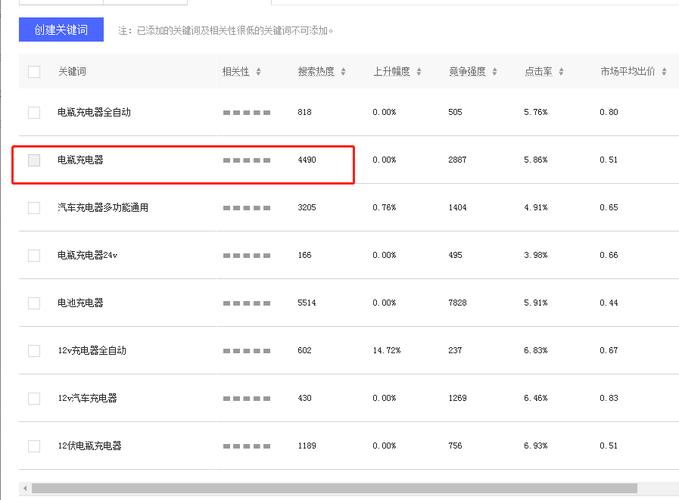The height and width of the screenshot is (500, 679).
Task: Click keyword text 12v汽车充电器
Action: pyautogui.click(x=87, y=398)
